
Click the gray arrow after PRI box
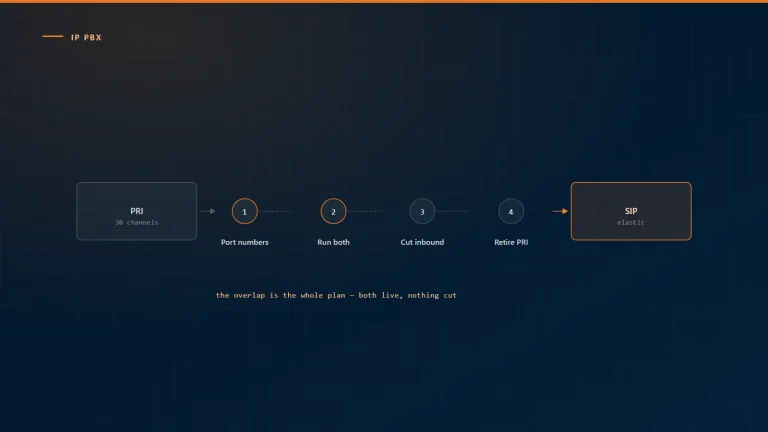coord(208,211)
